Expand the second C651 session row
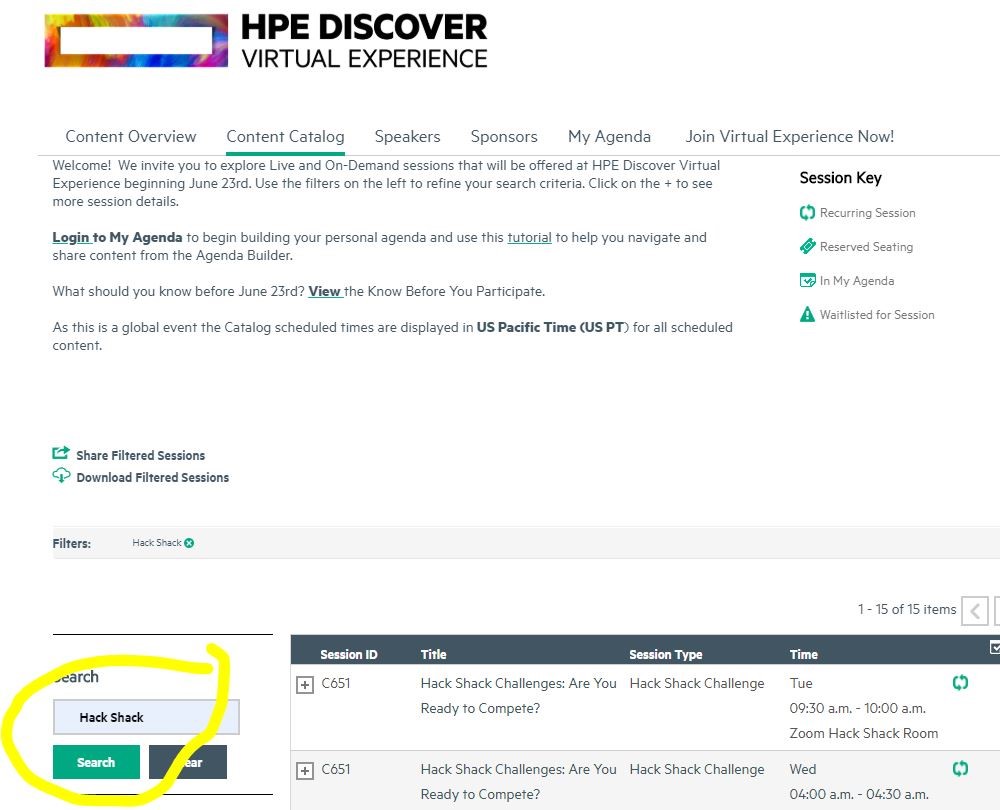 point(306,771)
